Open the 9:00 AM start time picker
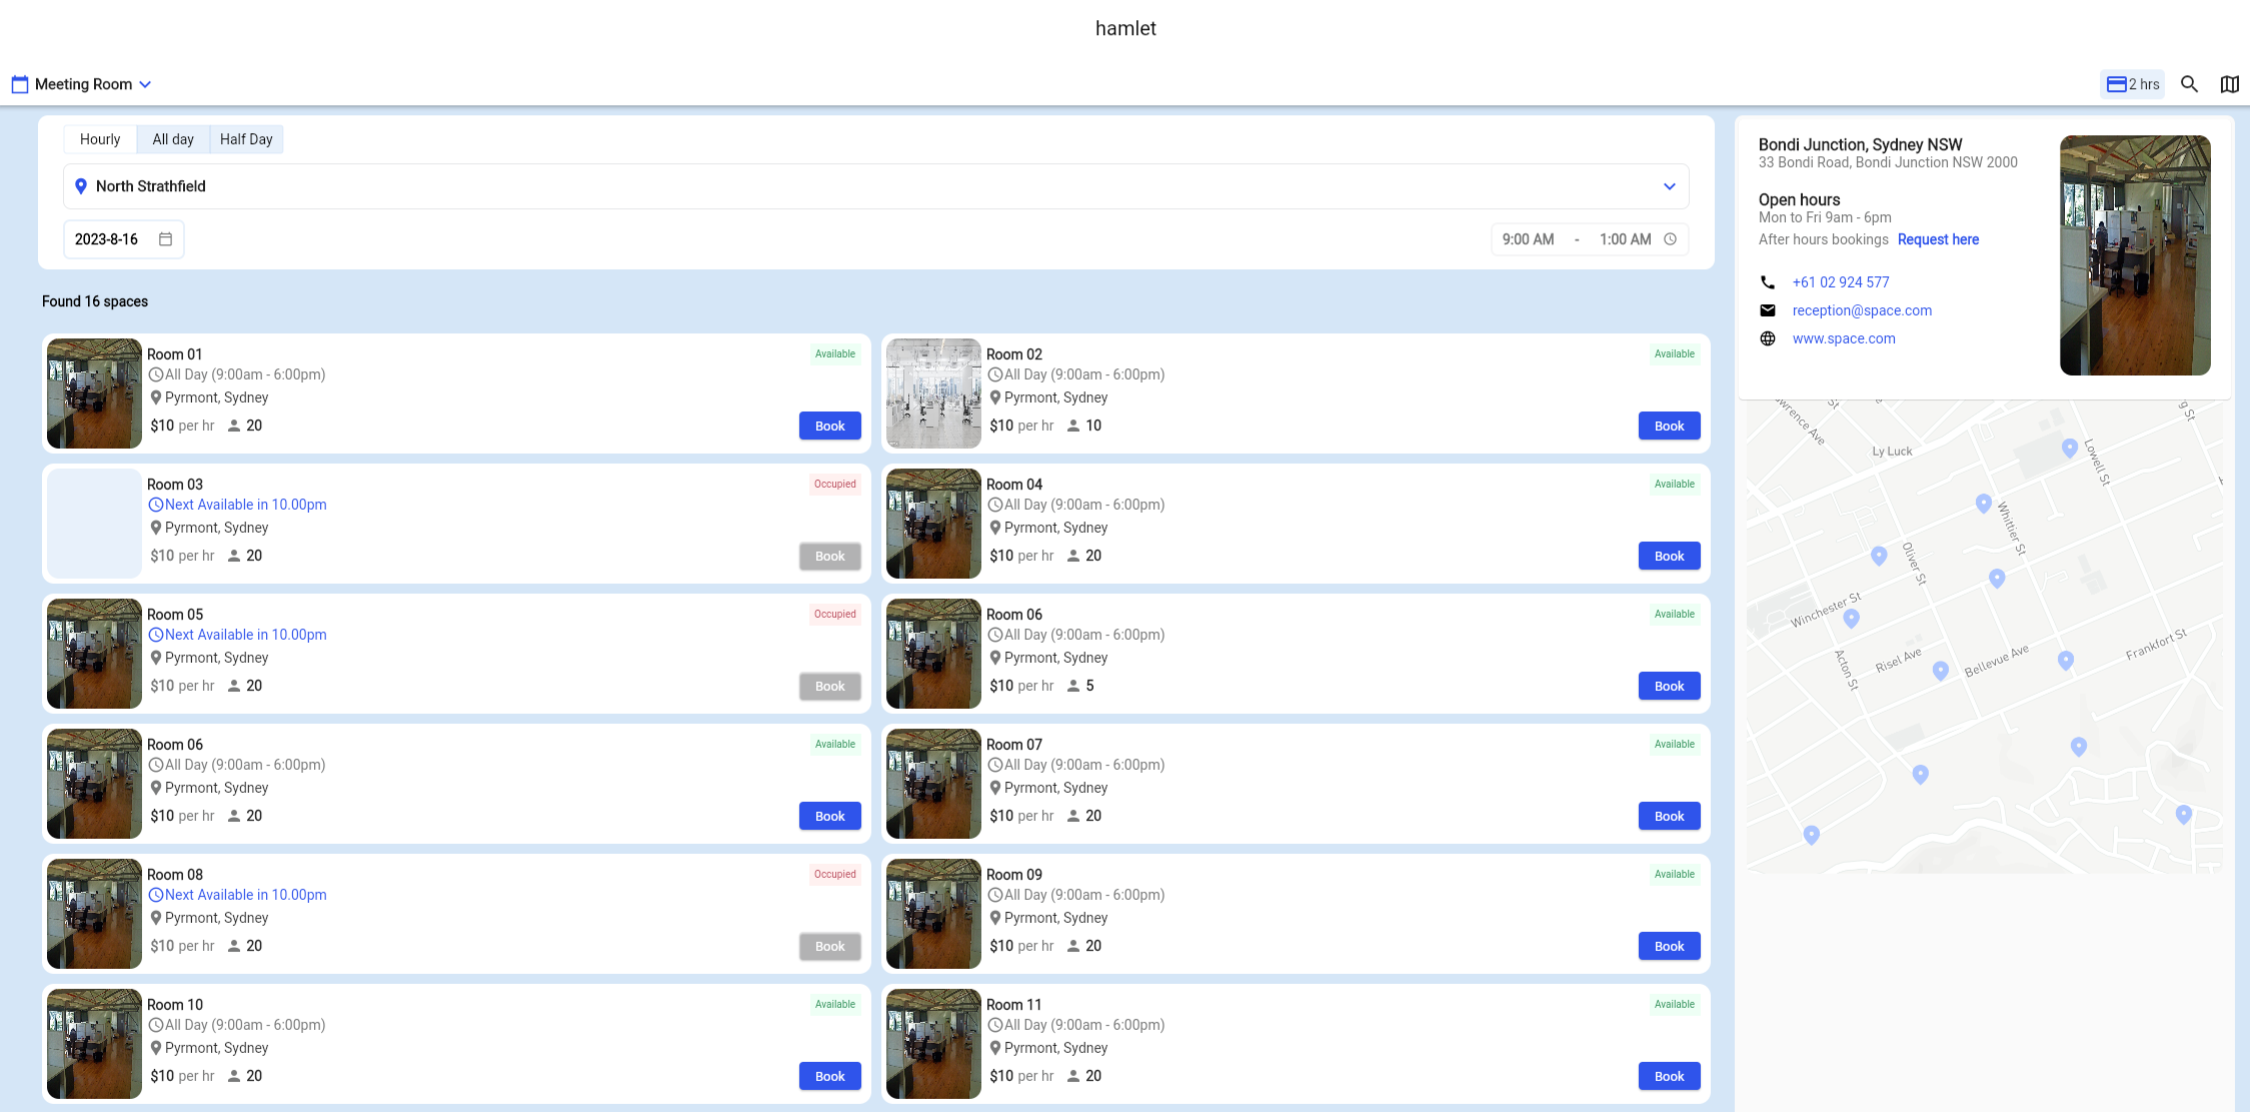 coord(1528,239)
